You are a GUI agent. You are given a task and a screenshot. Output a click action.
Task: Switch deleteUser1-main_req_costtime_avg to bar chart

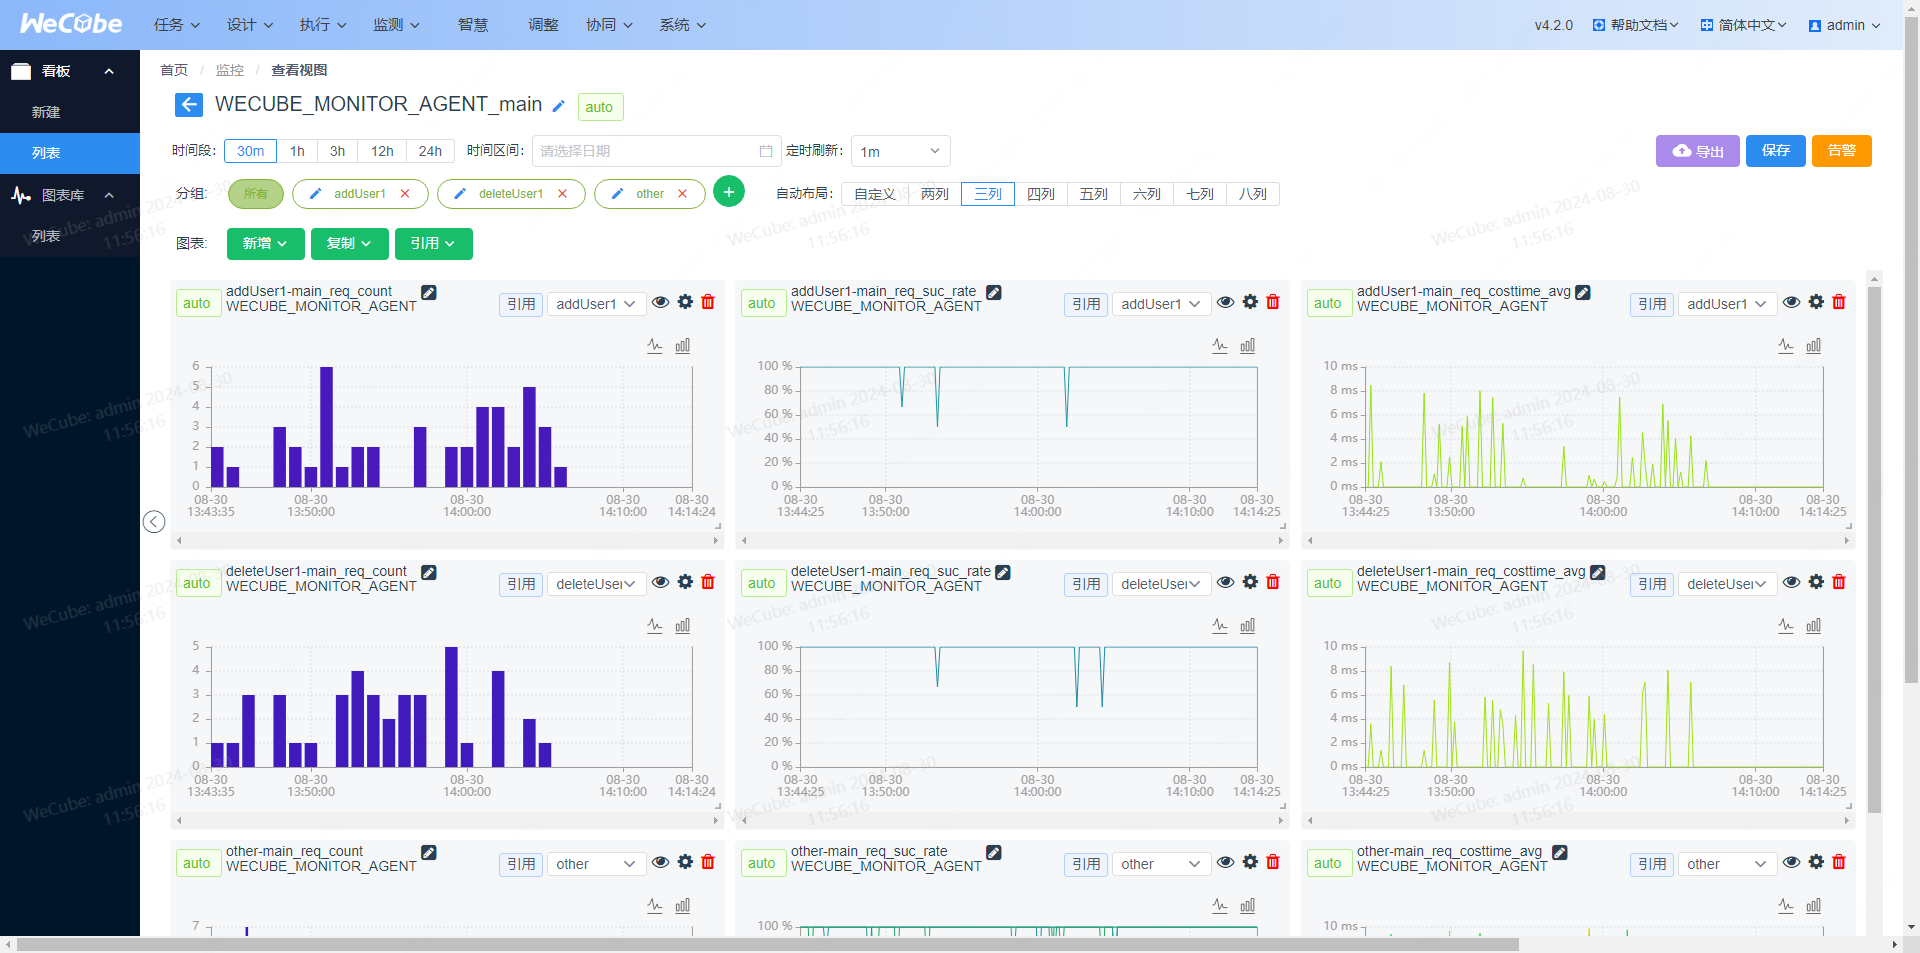pos(1813,626)
